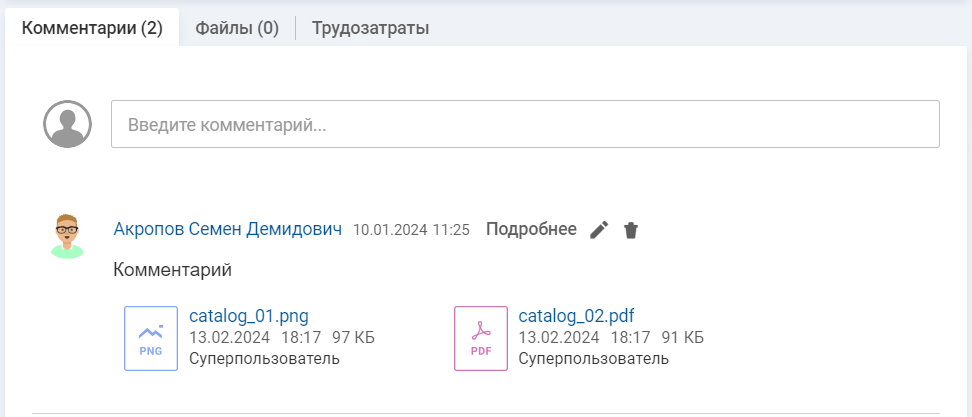Image resolution: width=972 pixels, height=417 pixels.
Task: Click the comment timestamp 10.01.2024 11:25
Action: 411,230
